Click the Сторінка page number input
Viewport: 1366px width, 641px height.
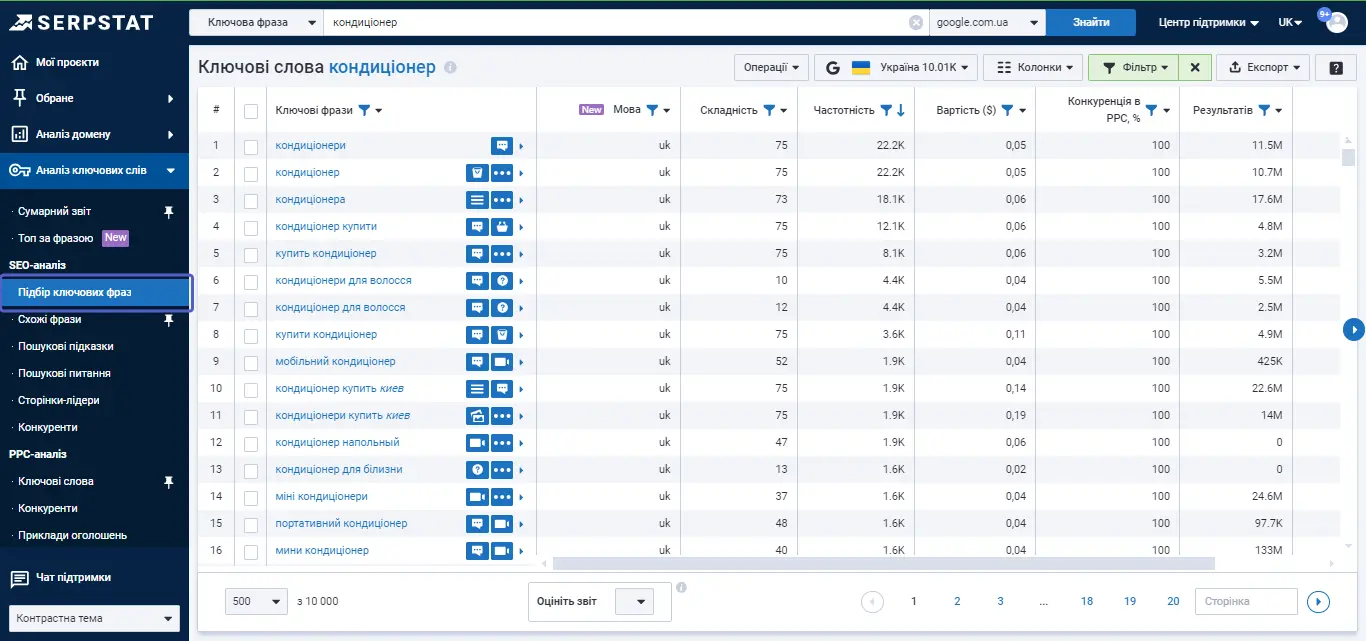click(1246, 601)
